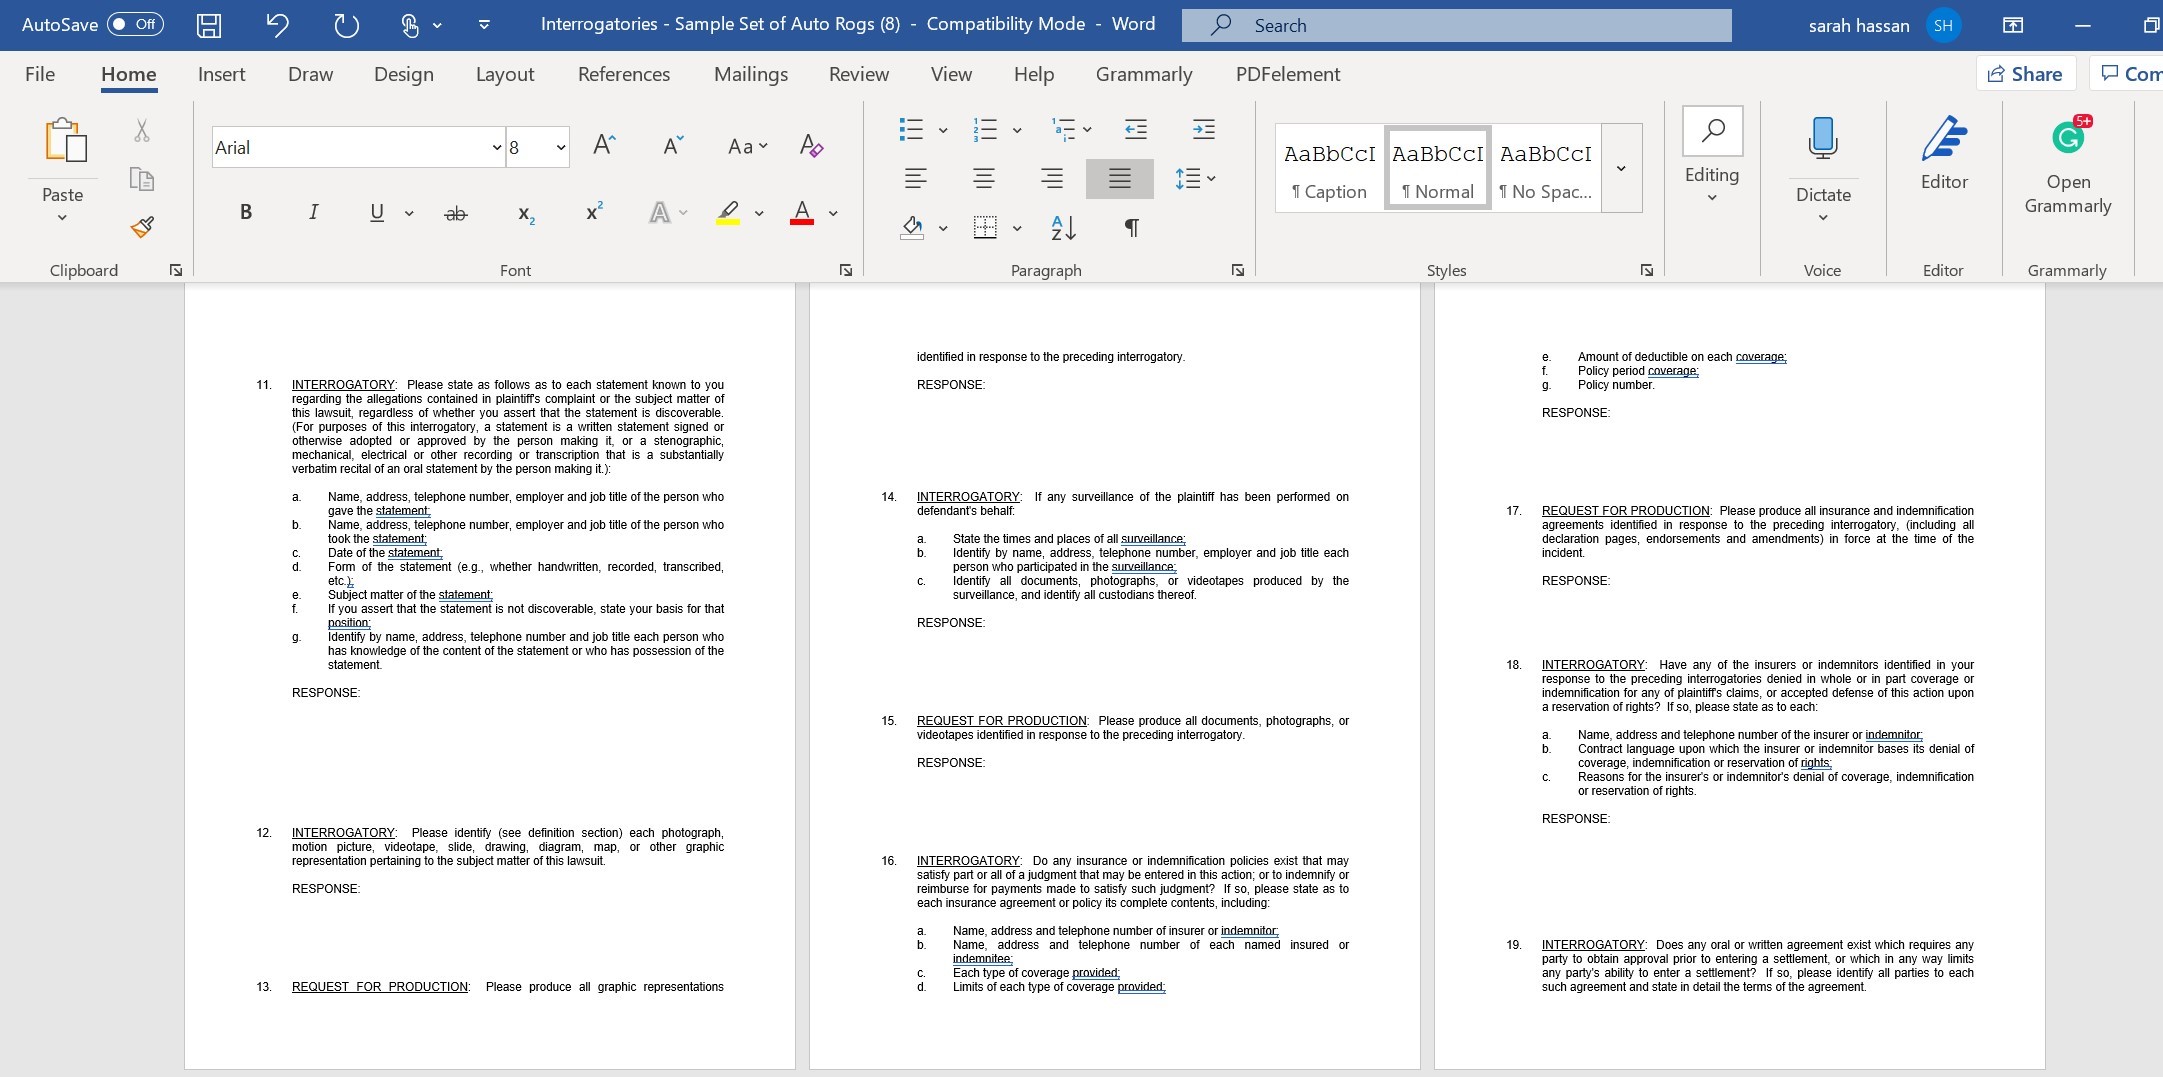
Task: Enable justify alignment
Action: (1119, 179)
